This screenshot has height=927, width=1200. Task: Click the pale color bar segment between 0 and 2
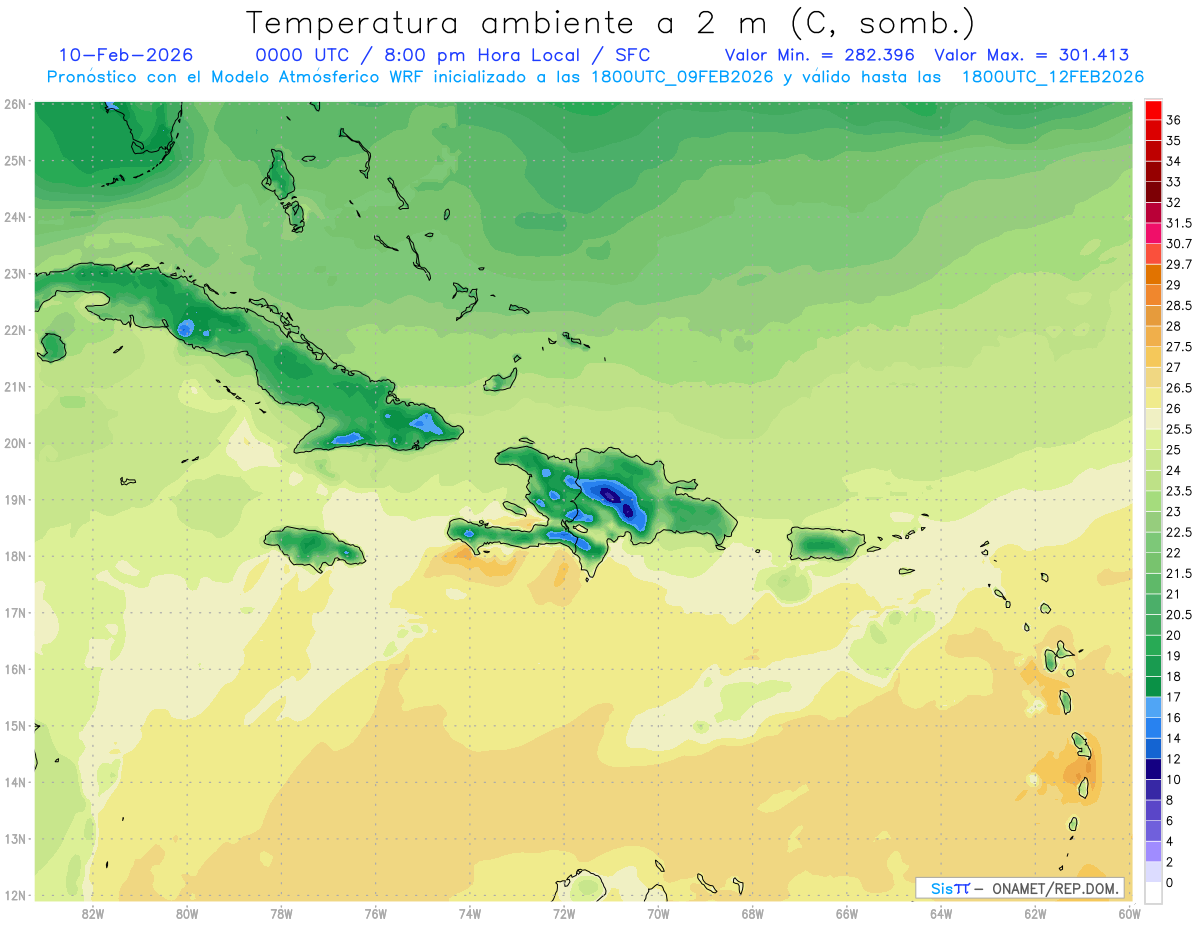click(1153, 872)
